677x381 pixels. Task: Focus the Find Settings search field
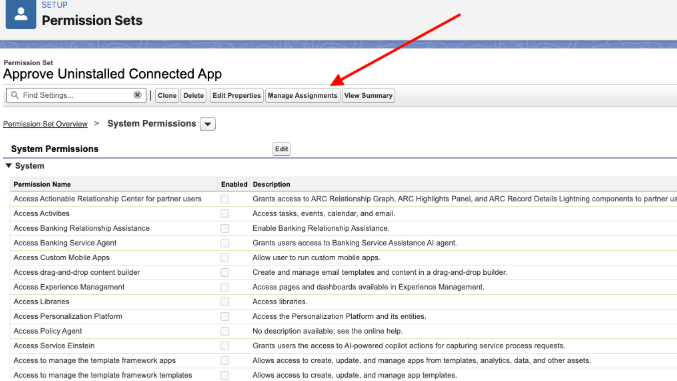76,95
